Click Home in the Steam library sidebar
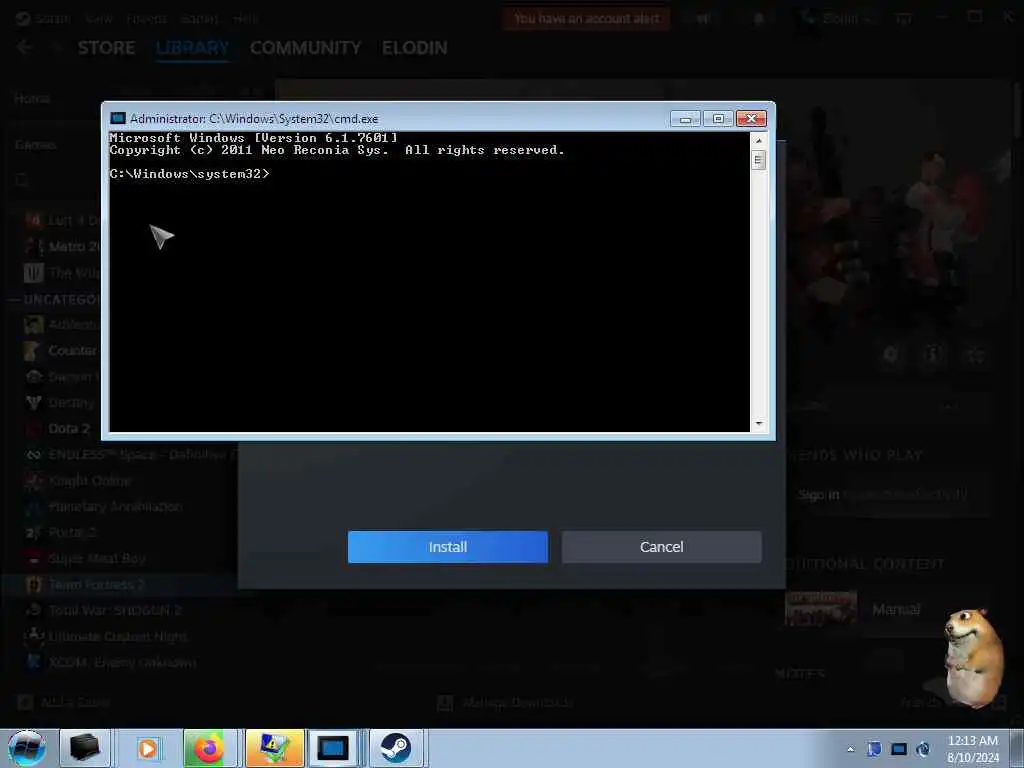This screenshot has width=1024, height=768. [32, 99]
